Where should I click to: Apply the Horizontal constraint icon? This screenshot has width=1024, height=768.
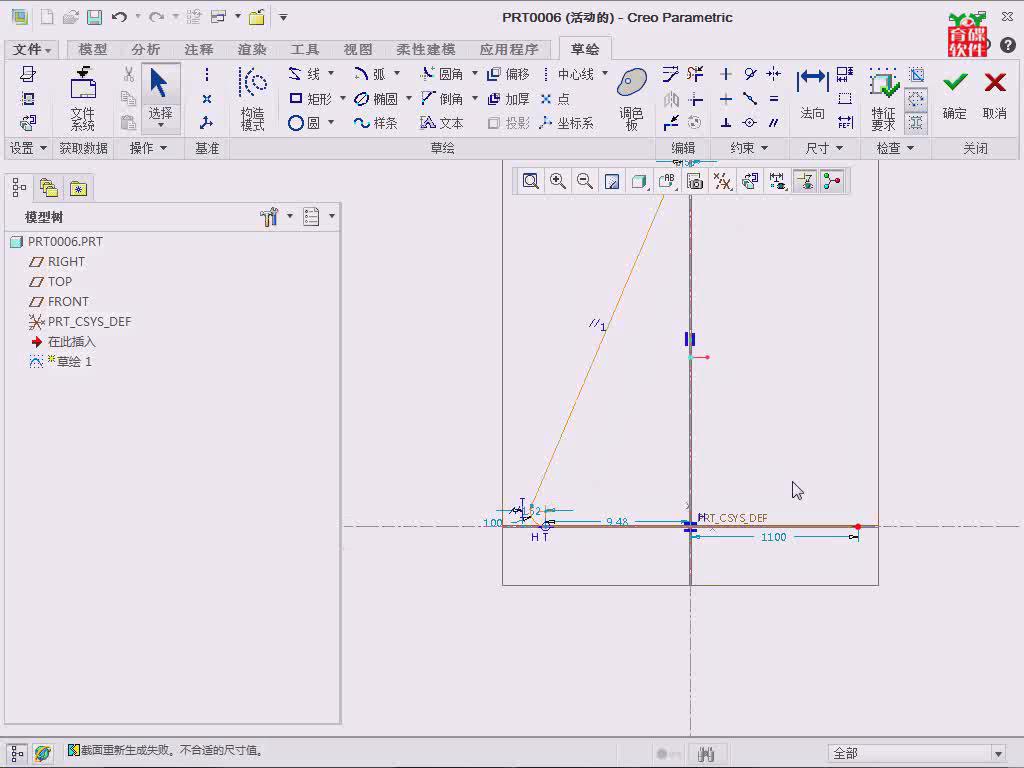pos(726,99)
